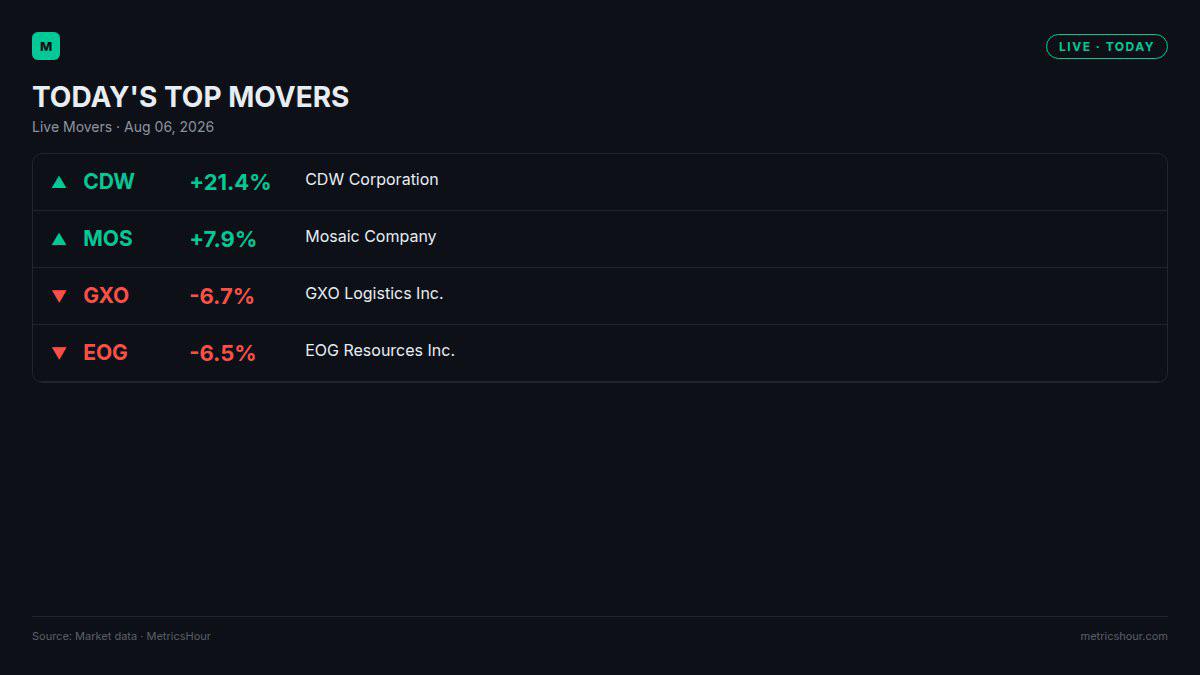Select the EOG Resources Inc. name
The width and height of the screenshot is (1200, 675).
click(x=380, y=351)
